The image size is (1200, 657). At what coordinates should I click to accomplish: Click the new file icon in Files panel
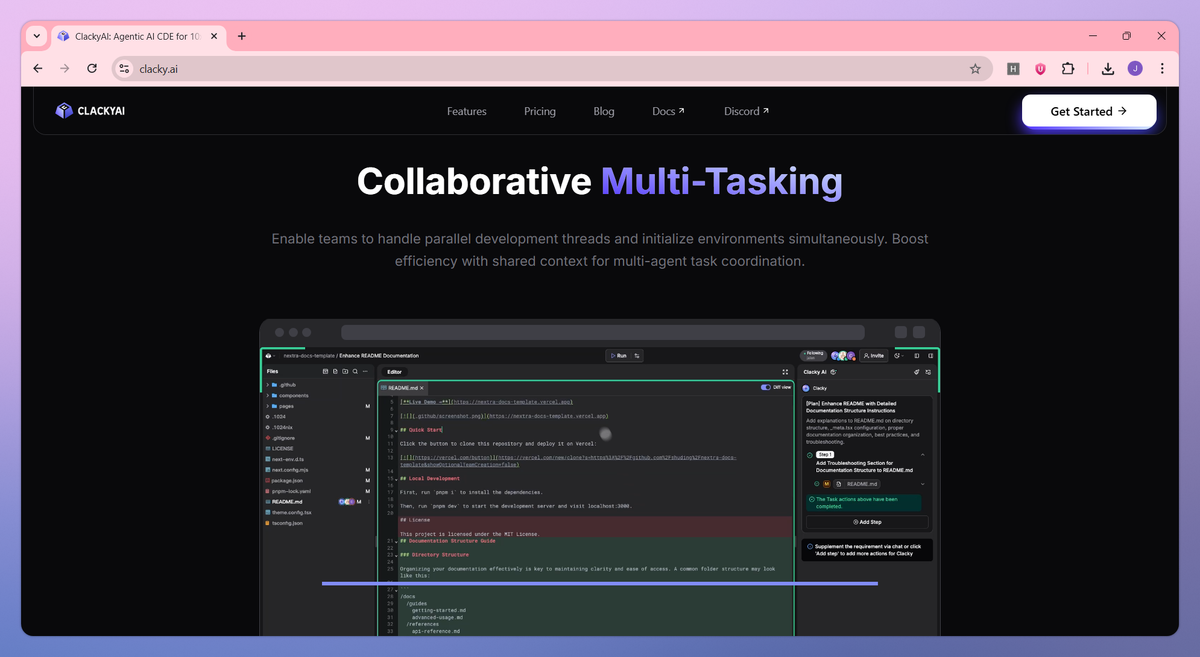(x=335, y=371)
